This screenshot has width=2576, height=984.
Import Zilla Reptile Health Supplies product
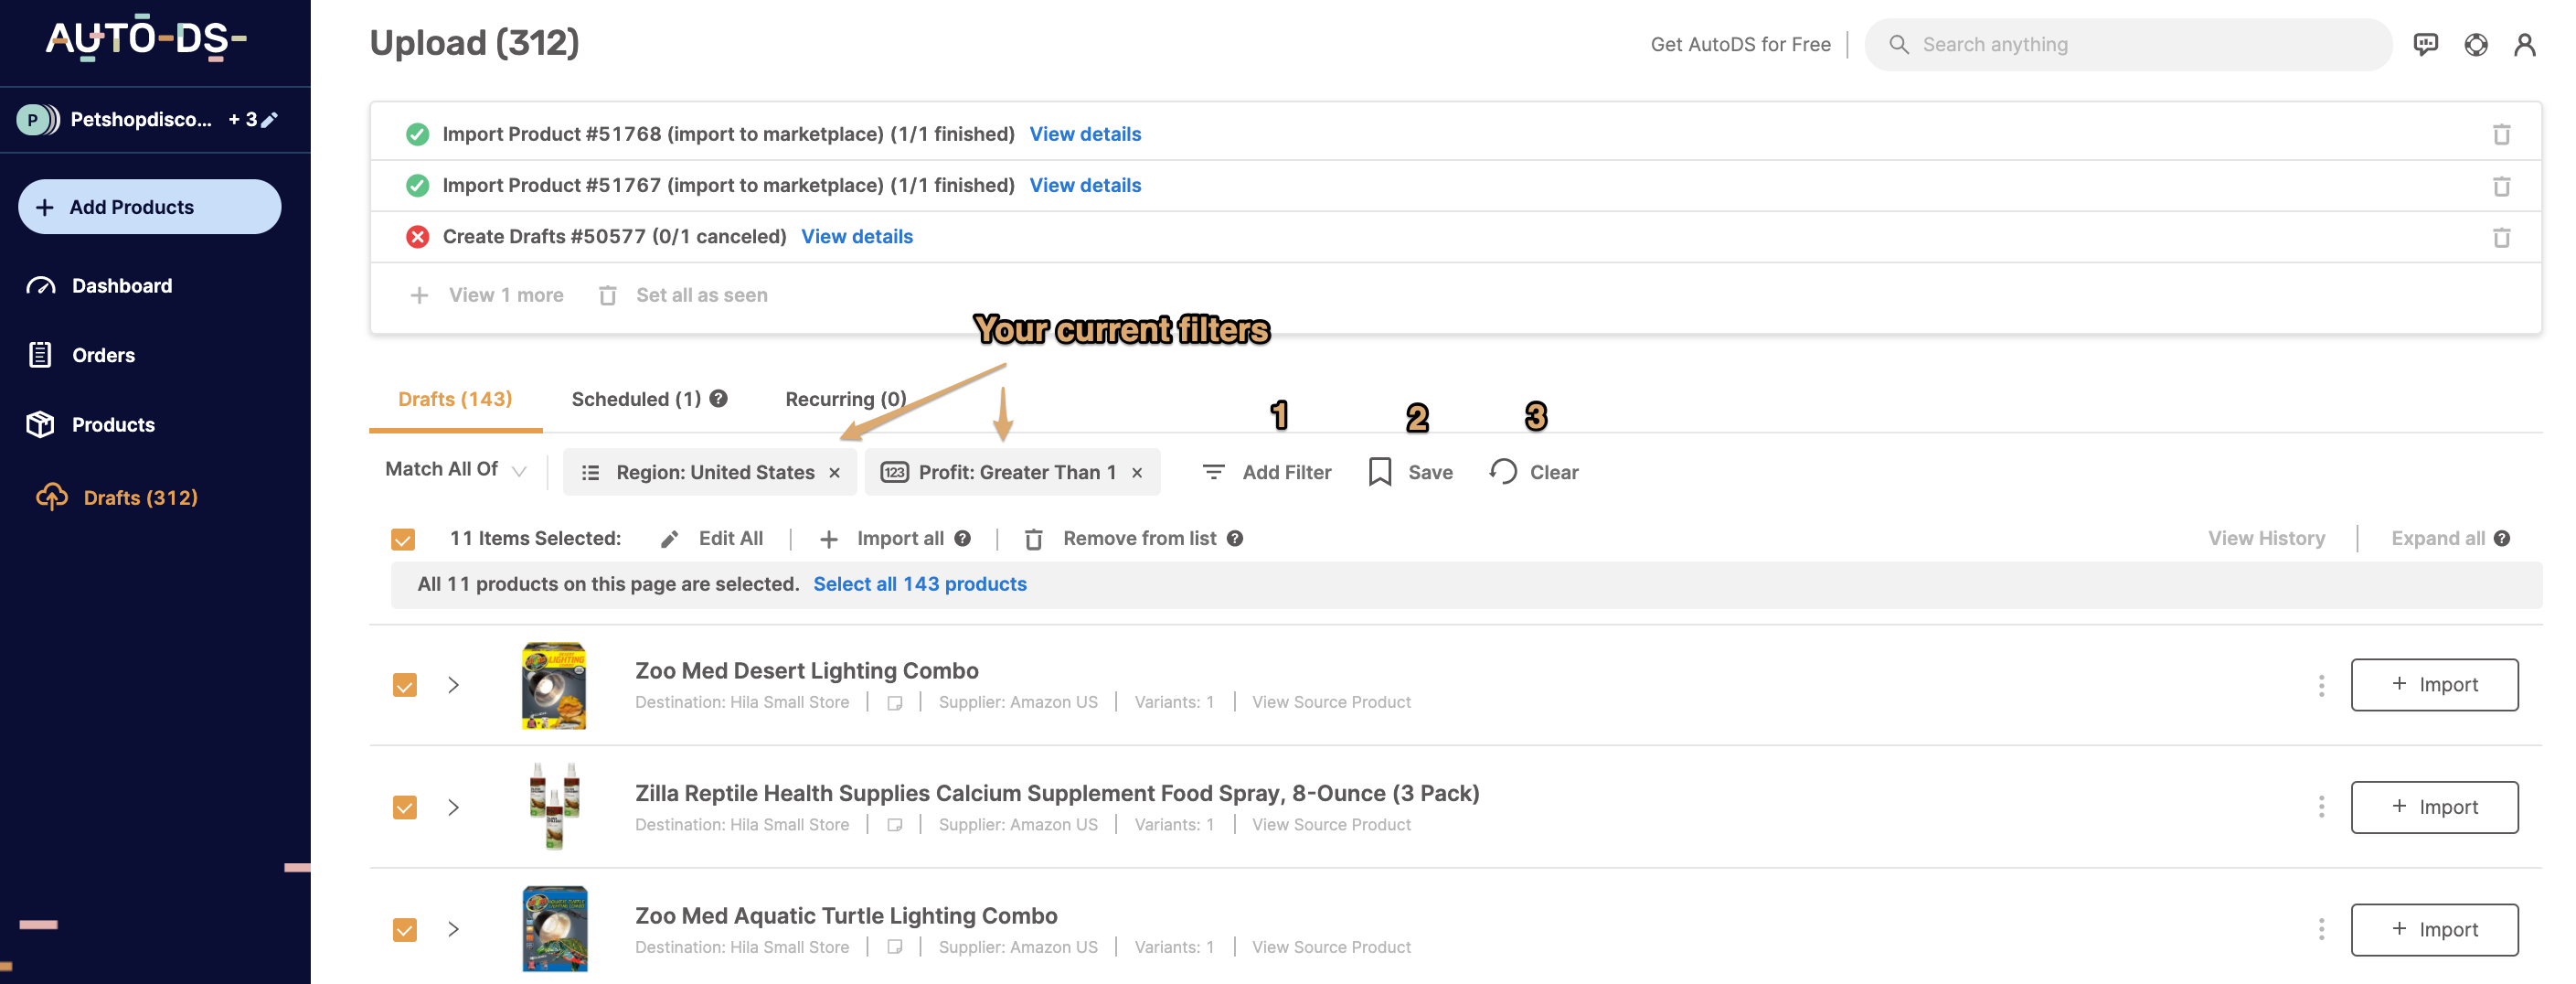(x=2433, y=807)
